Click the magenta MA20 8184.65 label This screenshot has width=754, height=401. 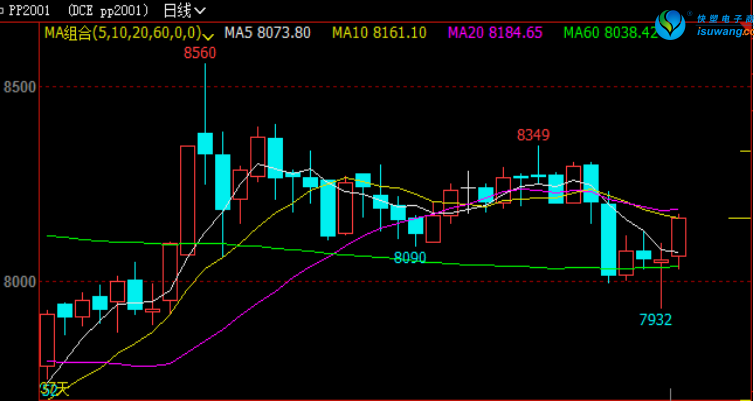tap(495, 32)
